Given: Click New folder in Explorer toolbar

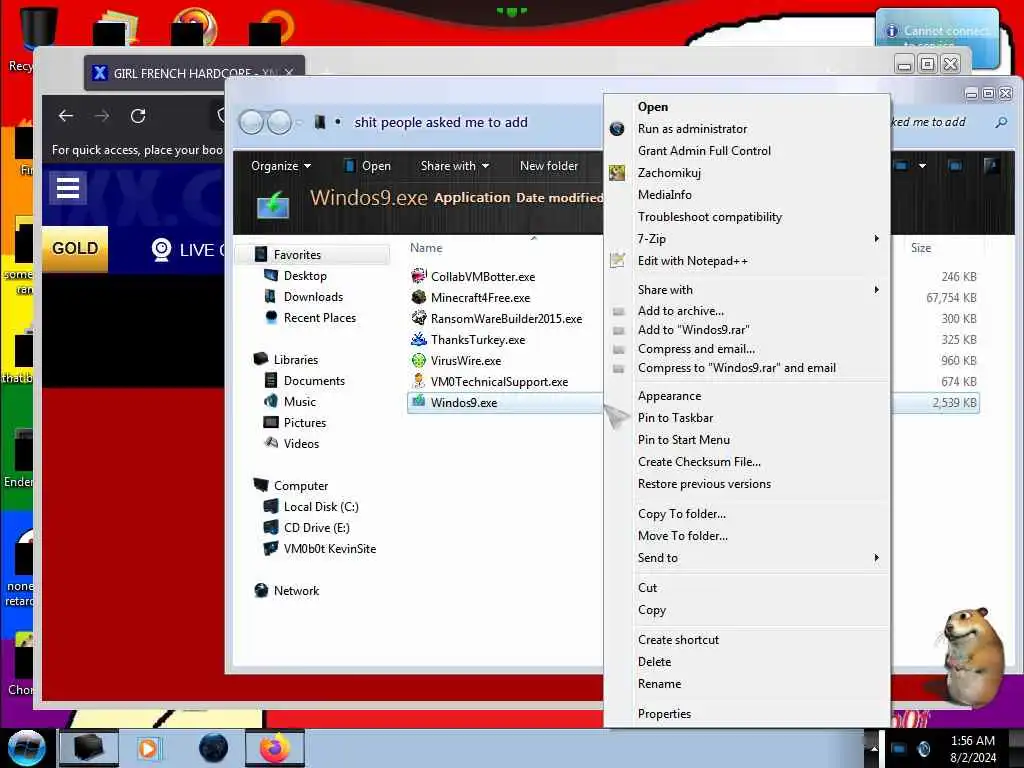Looking at the screenshot, I should pos(549,166).
